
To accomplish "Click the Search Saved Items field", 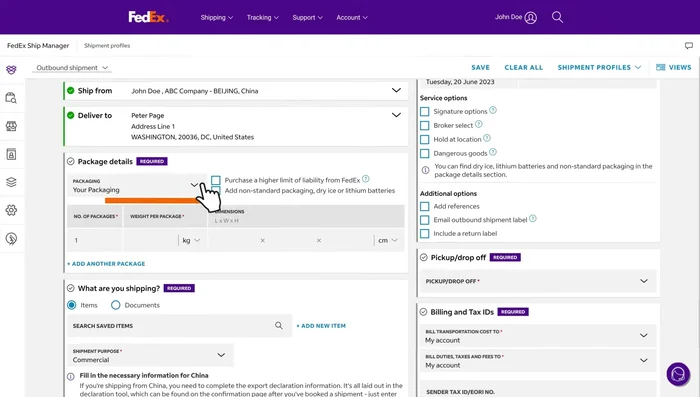I will 179,326.
